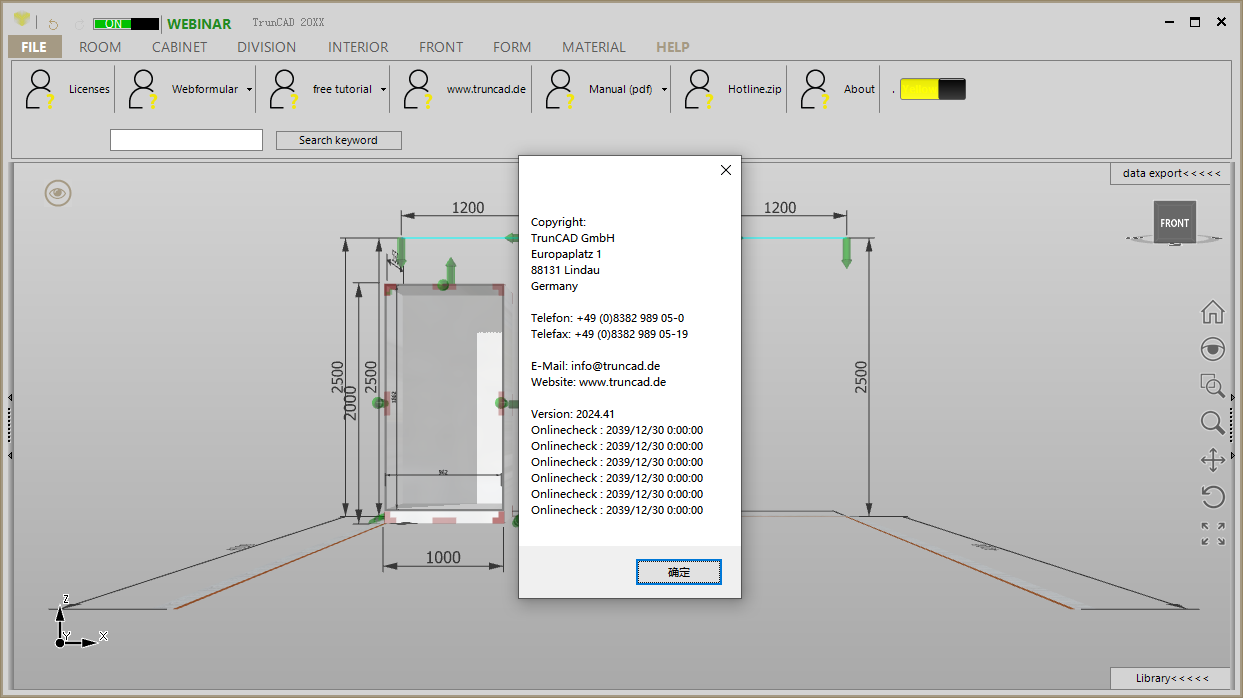Image resolution: width=1243 pixels, height=698 pixels.
Task: Switch to the INTERIOR tab
Action: pos(358,47)
